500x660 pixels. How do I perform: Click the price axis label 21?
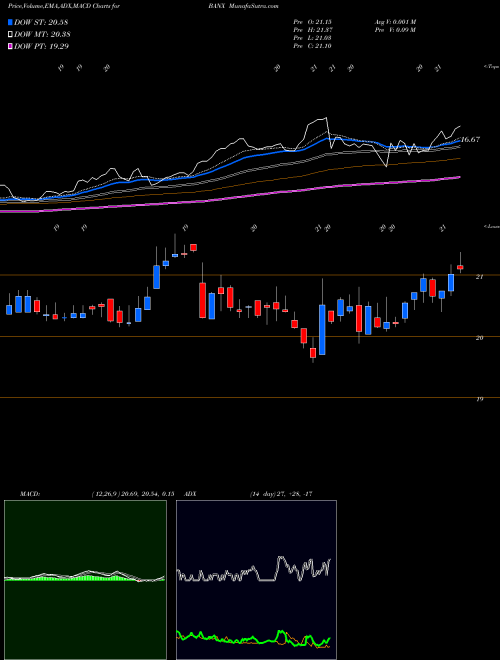pyautogui.click(x=479, y=277)
